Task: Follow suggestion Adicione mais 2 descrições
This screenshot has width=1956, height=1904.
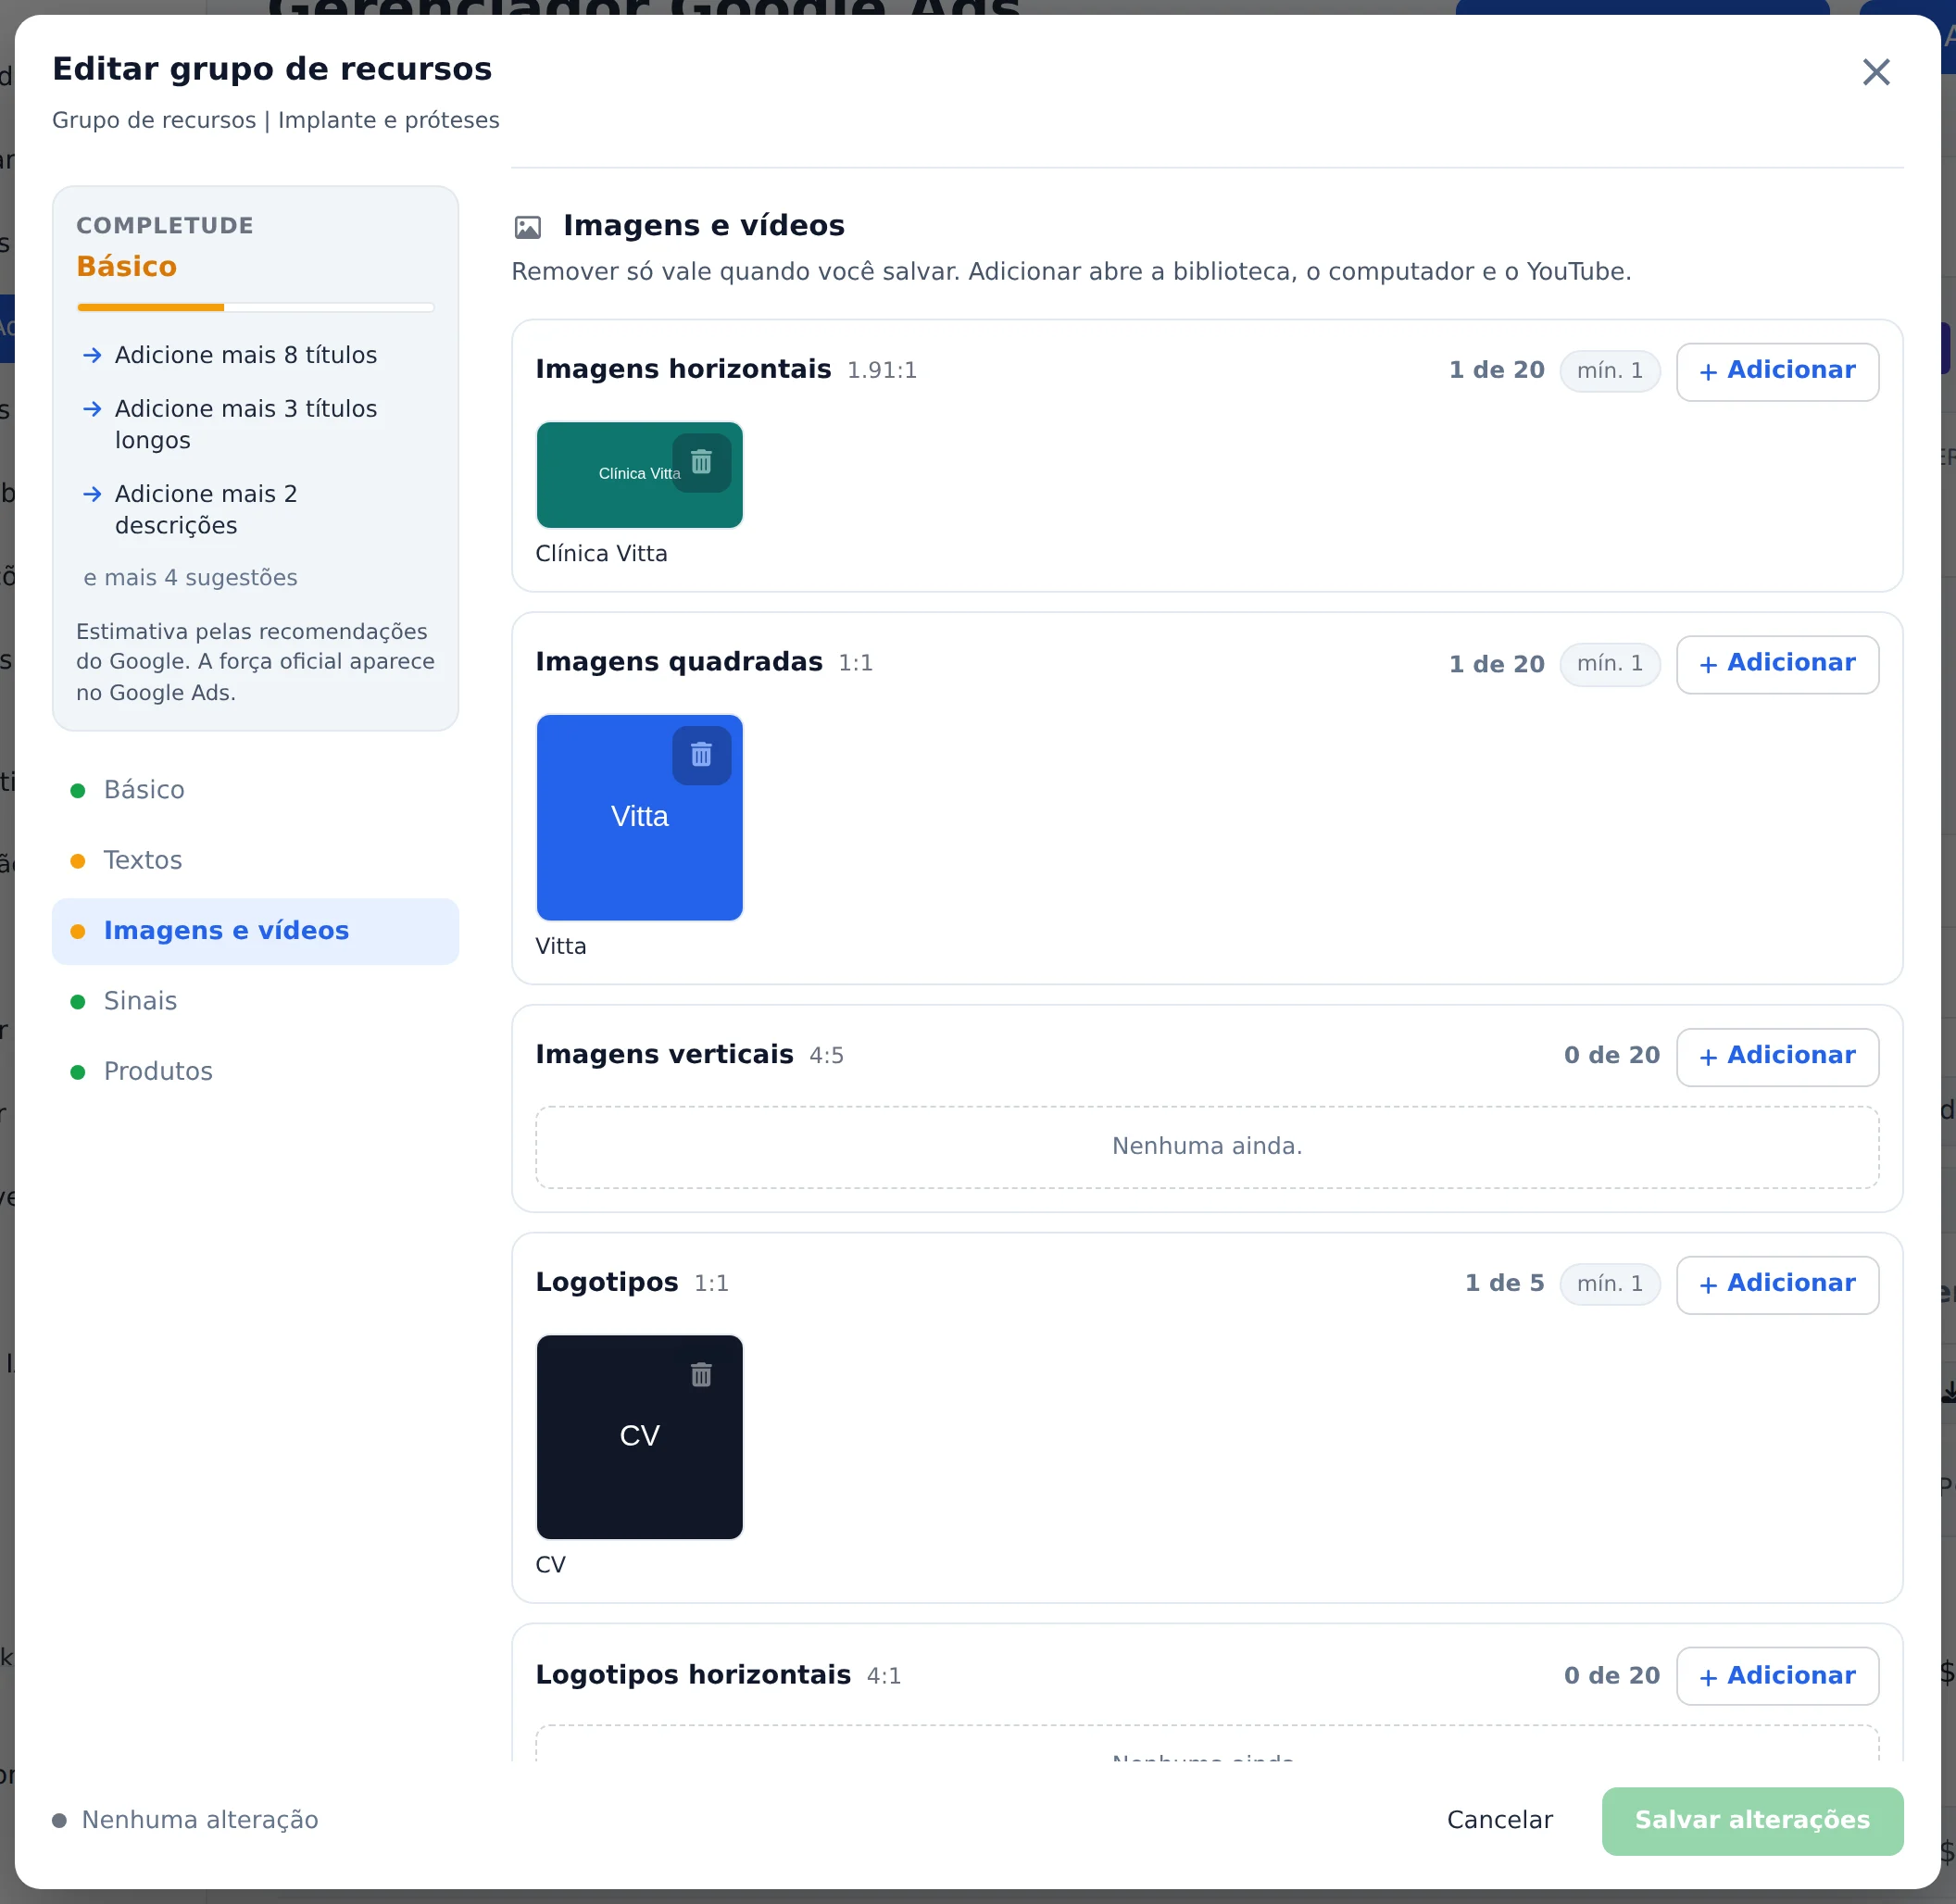Action: pyautogui.click(x=190, y=509)
